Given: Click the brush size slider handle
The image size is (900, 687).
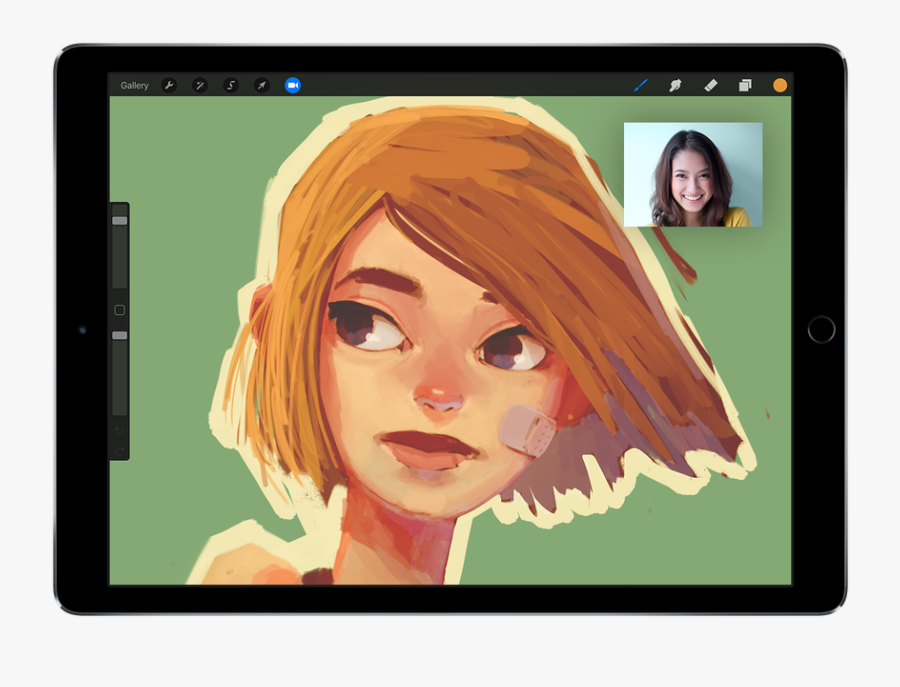Looking at the screenshot, I should pyautogui.click(x=119, y=221).
